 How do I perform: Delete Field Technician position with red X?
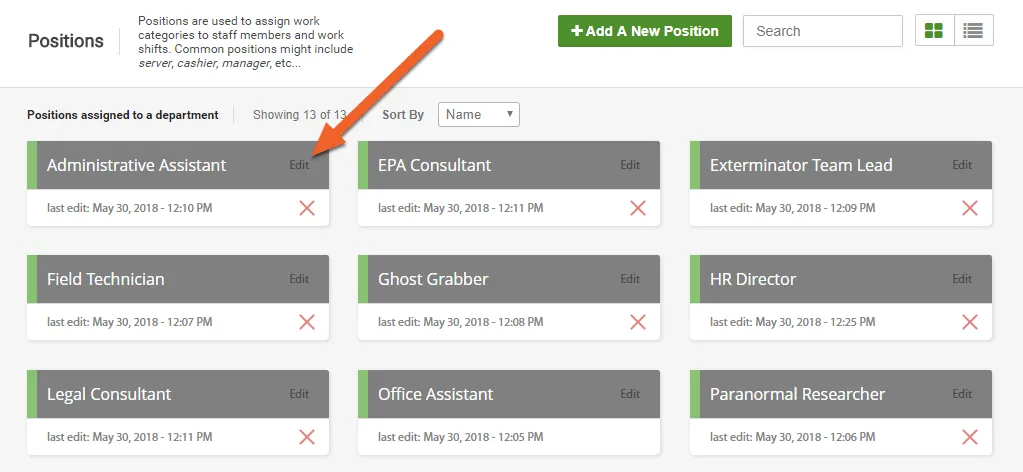[307, 322]
